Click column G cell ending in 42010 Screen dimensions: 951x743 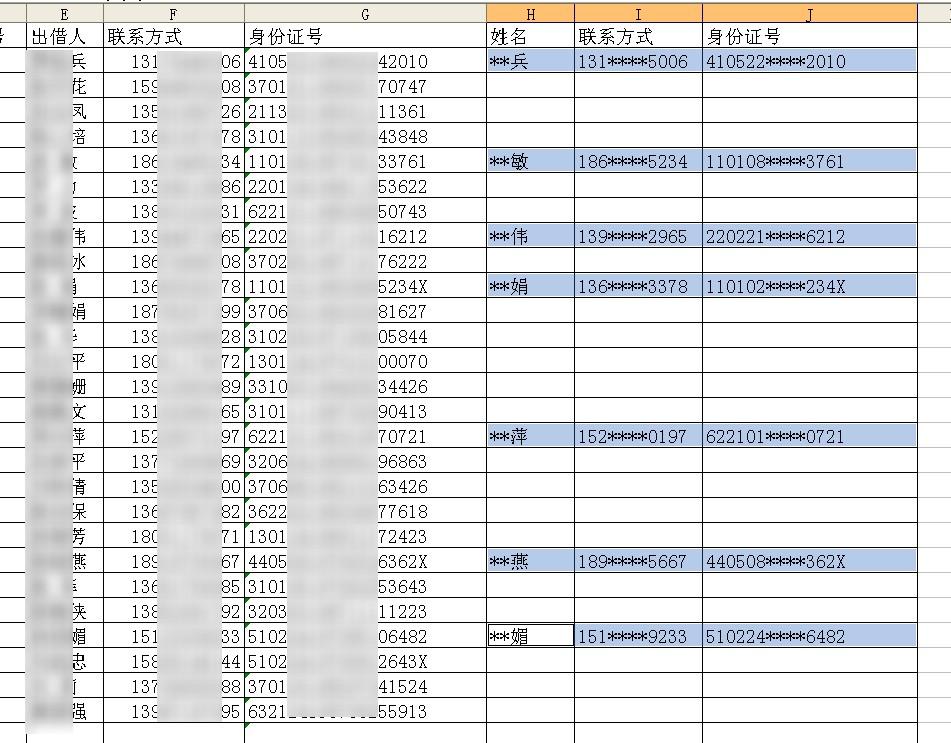[365, 61]
